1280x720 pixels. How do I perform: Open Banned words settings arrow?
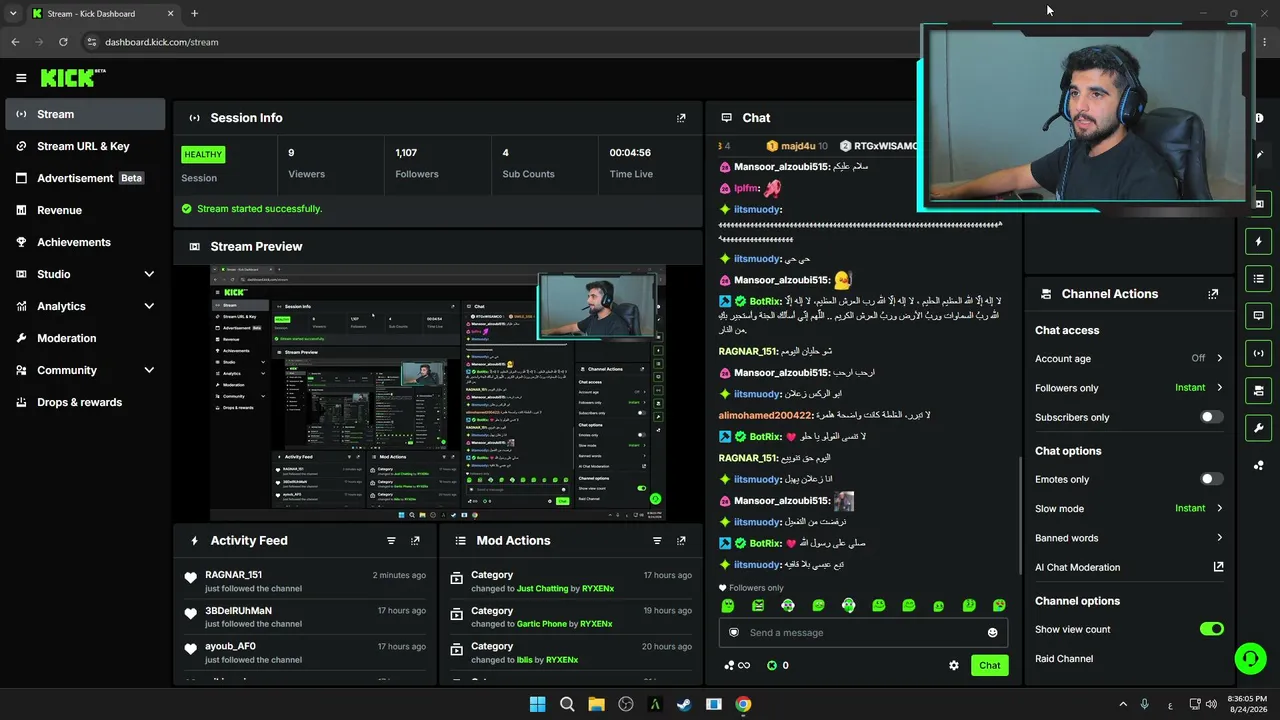click(x=1219, y=538)
